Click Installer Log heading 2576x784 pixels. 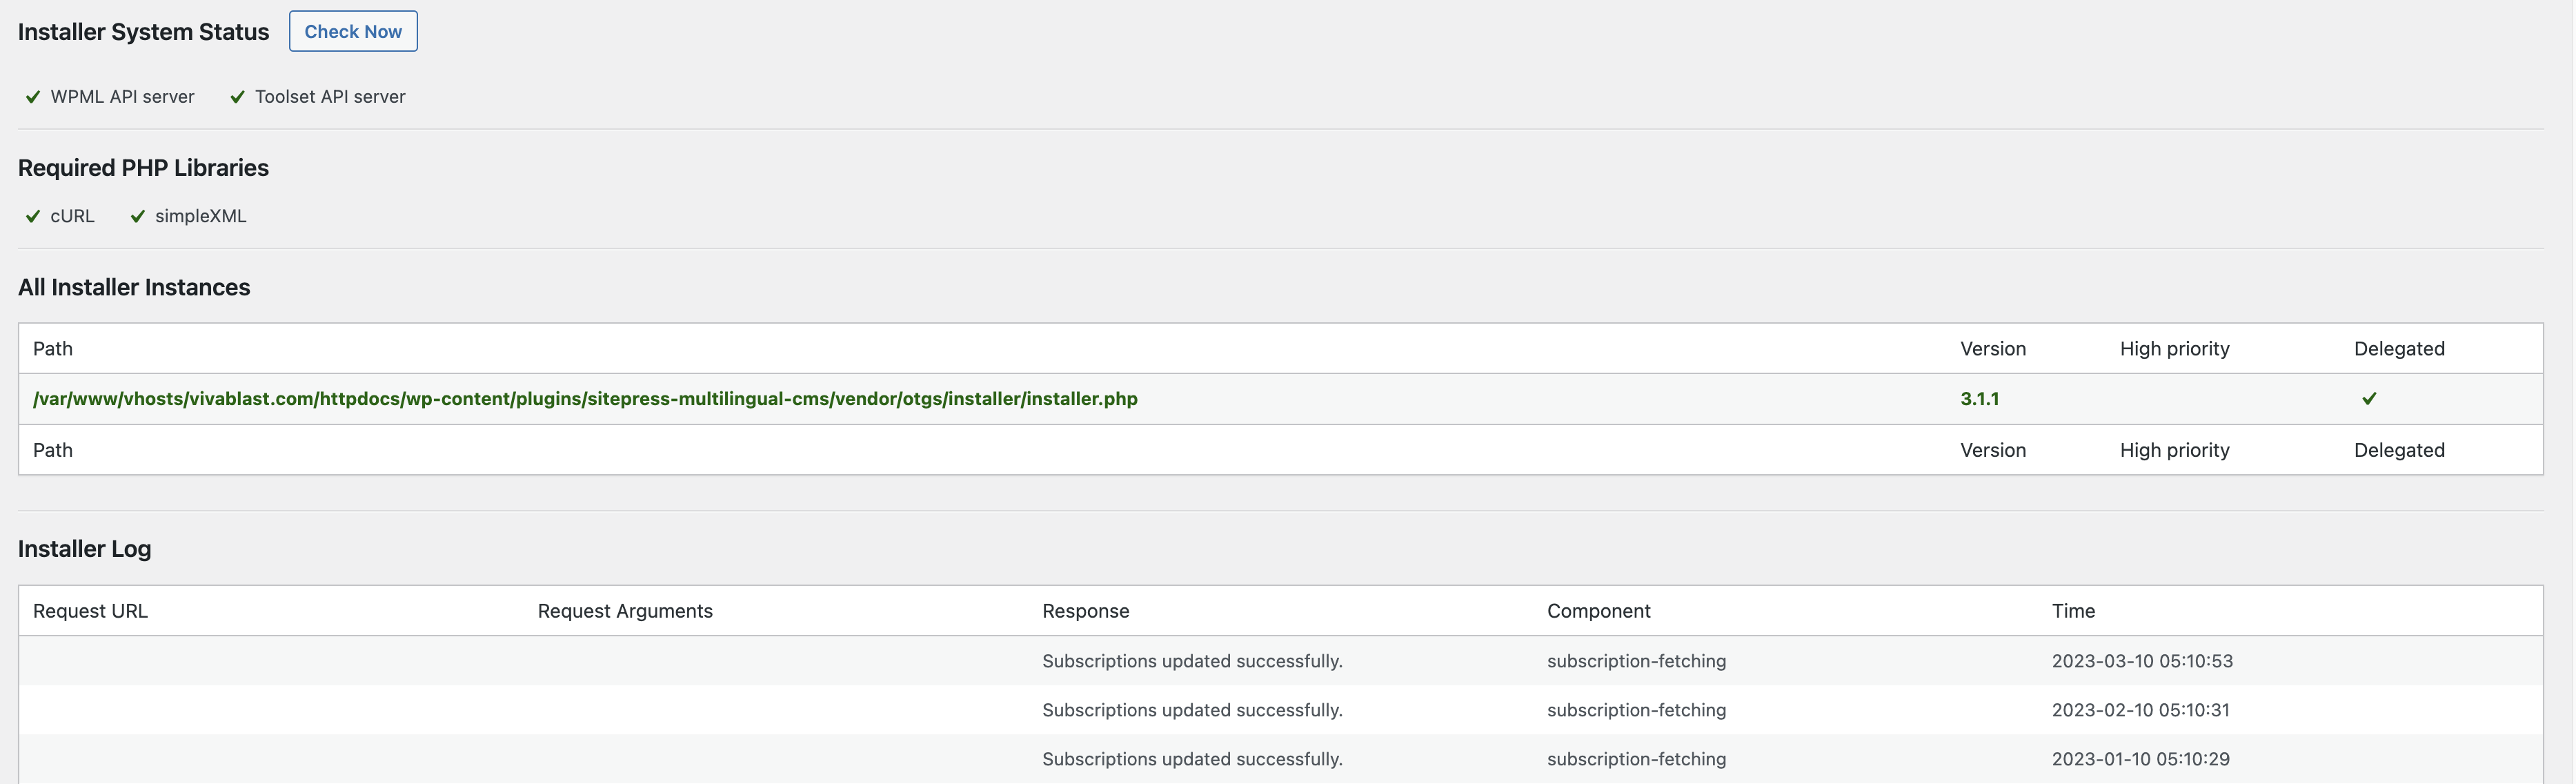pyautogui.click(x=84, y=549)
